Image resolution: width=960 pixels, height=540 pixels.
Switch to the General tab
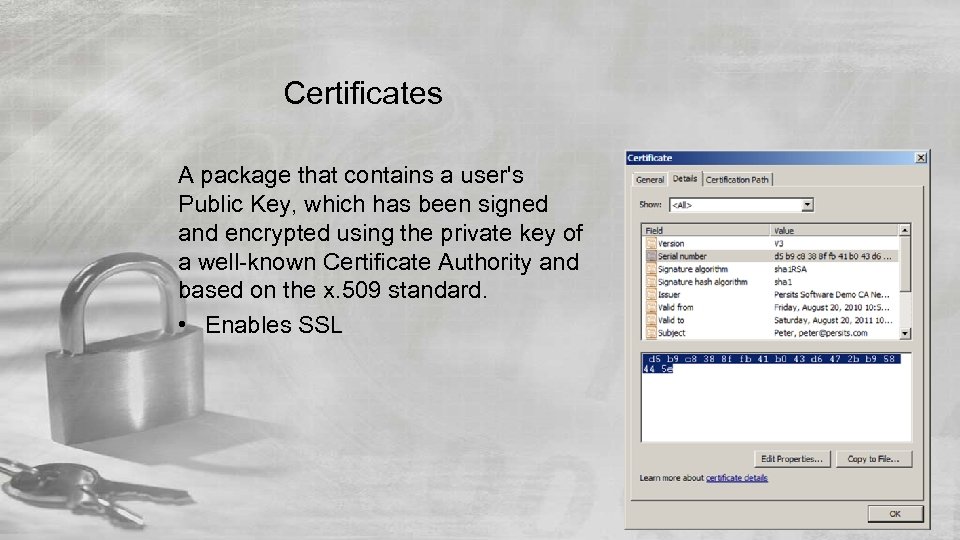click(649, 179)
